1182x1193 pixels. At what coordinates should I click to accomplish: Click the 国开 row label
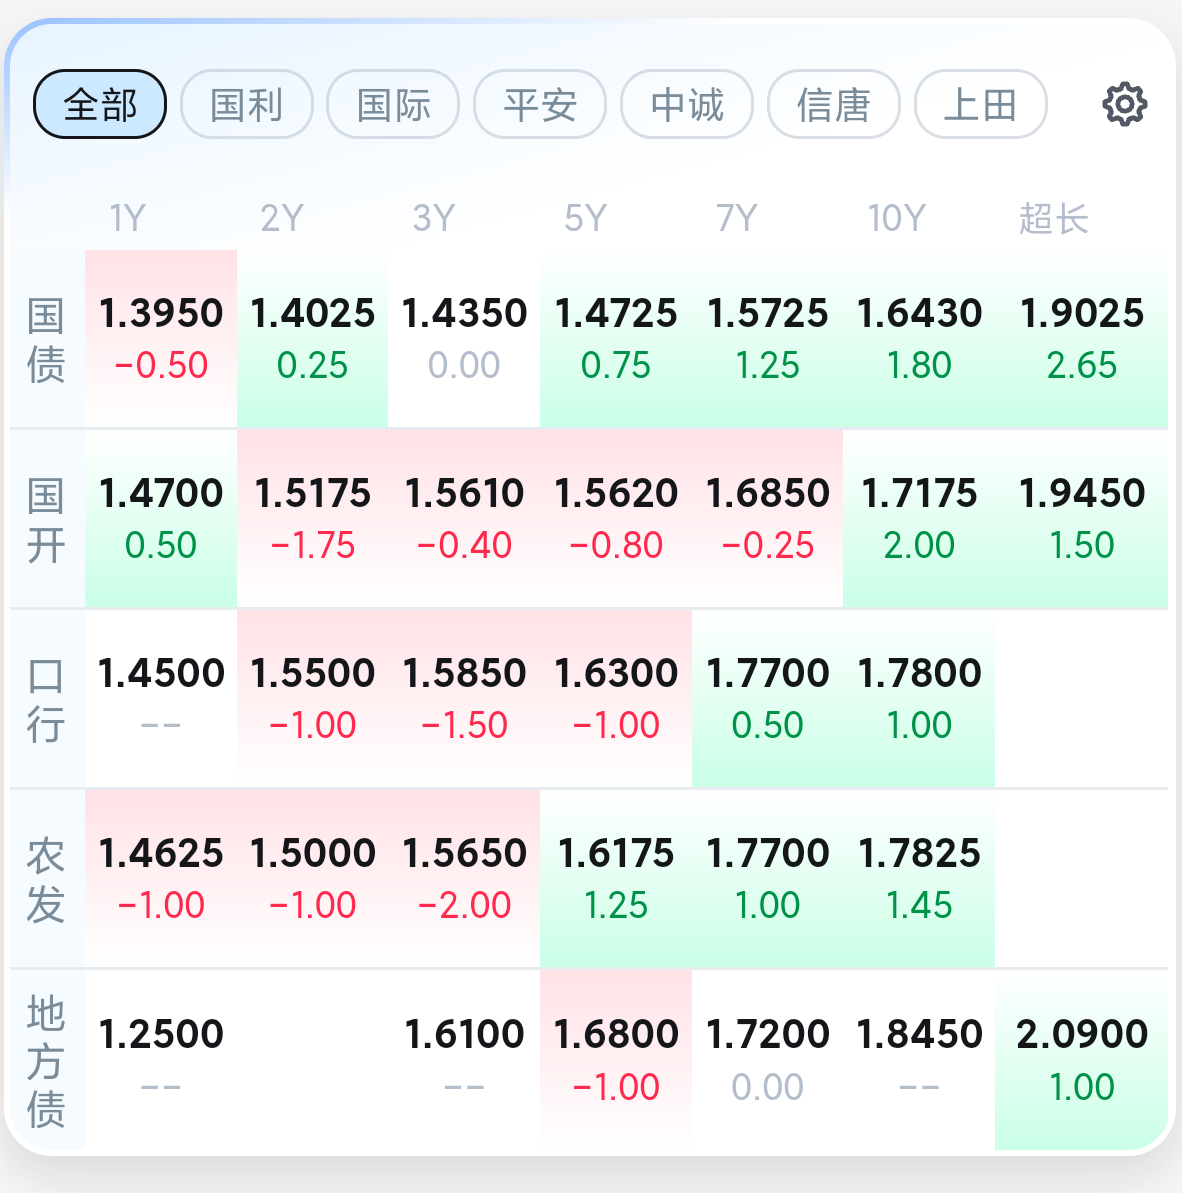46,520
